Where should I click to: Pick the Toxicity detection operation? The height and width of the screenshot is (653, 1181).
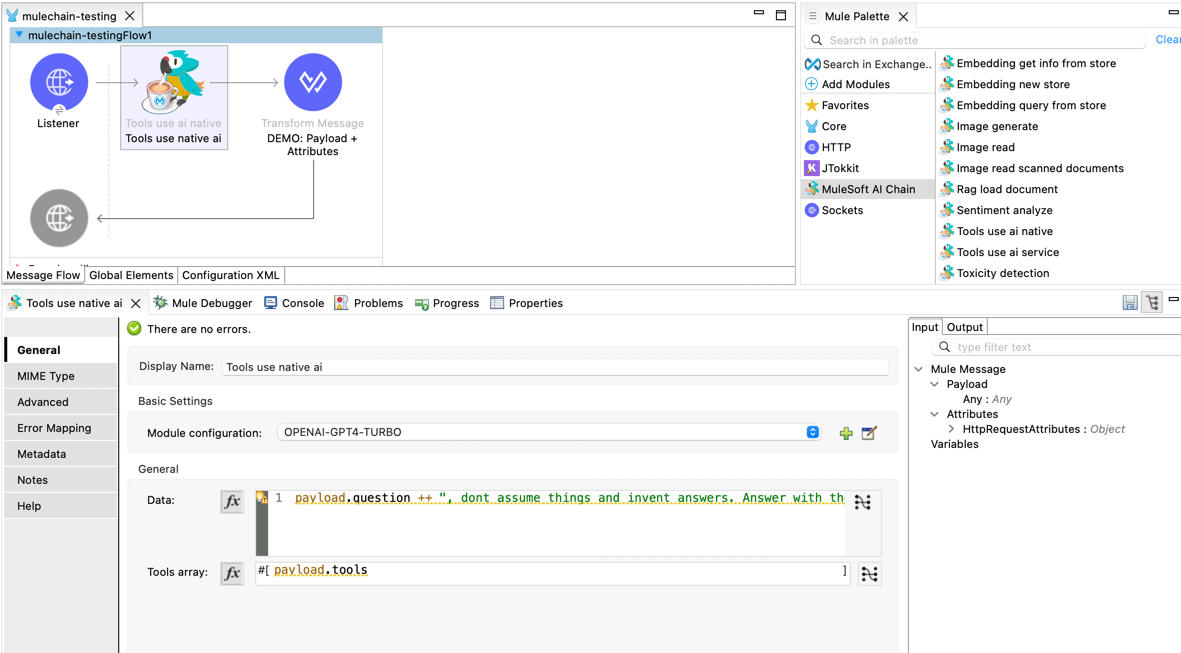coord(995,273)
